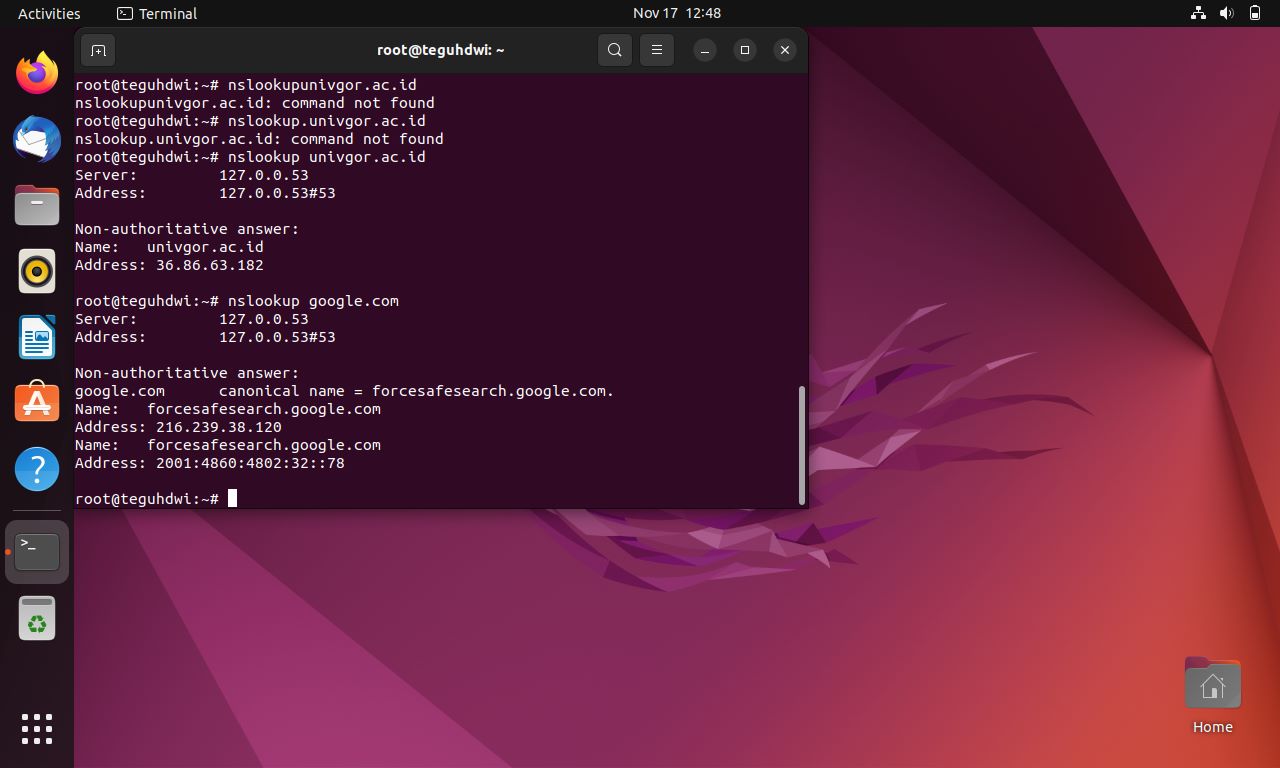Open the Terminal app menu in top bar
The image size is (1280, 768).
[x=157, y=13]
